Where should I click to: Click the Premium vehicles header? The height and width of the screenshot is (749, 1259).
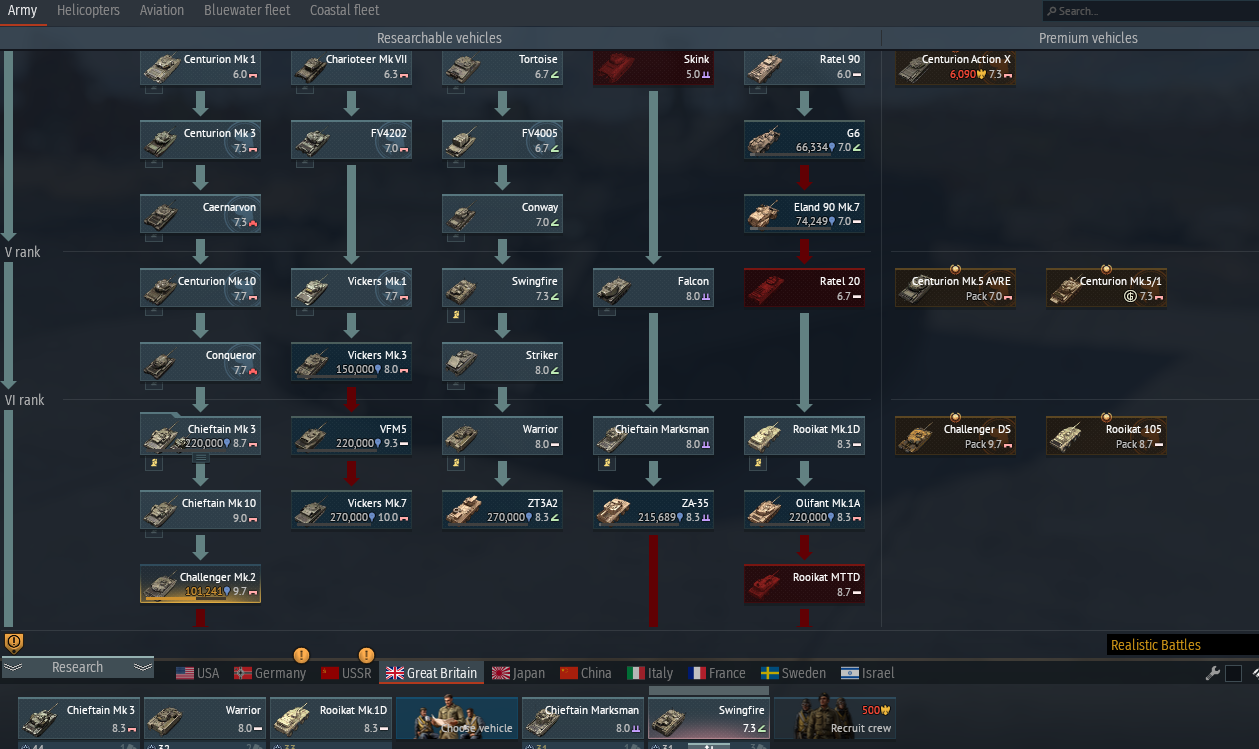[1088, 38]
